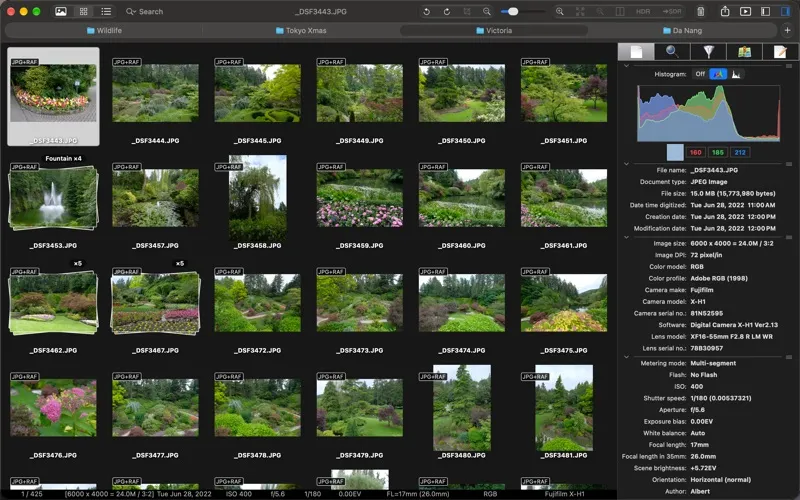This screenshot has width=800, height=500.
Task: Open the file info inspector tab
Action: pyautogui.click(x=636, y=52)
